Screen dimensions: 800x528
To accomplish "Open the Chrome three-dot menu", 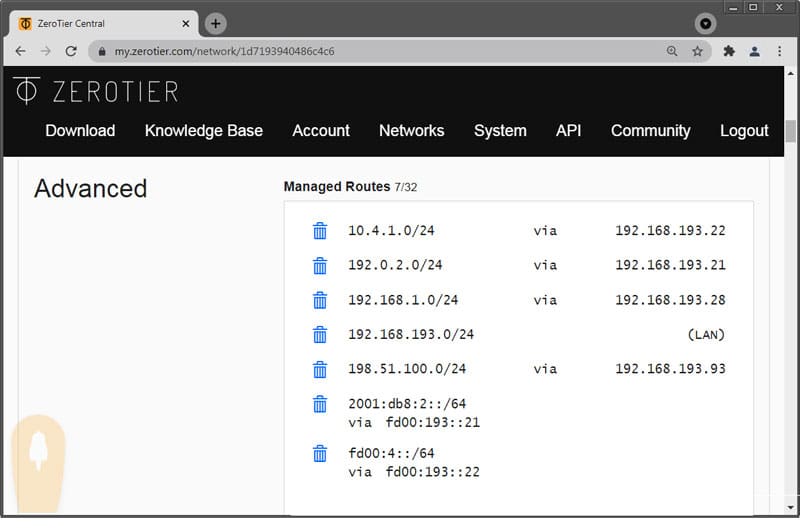I will click(781, 51).
